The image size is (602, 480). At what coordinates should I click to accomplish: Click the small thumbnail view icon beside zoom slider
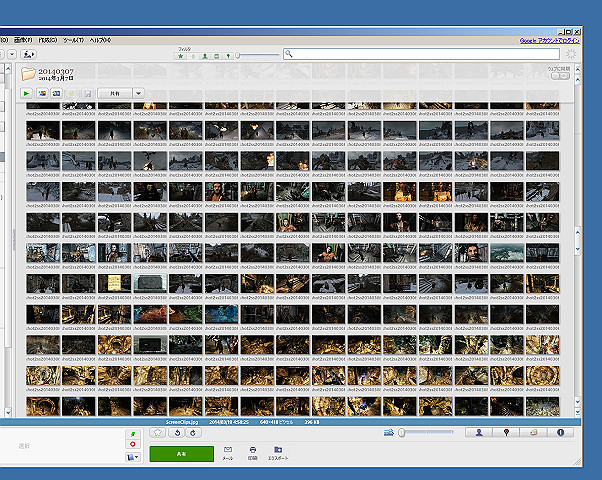pyautogui.click(x=389, y=433)
